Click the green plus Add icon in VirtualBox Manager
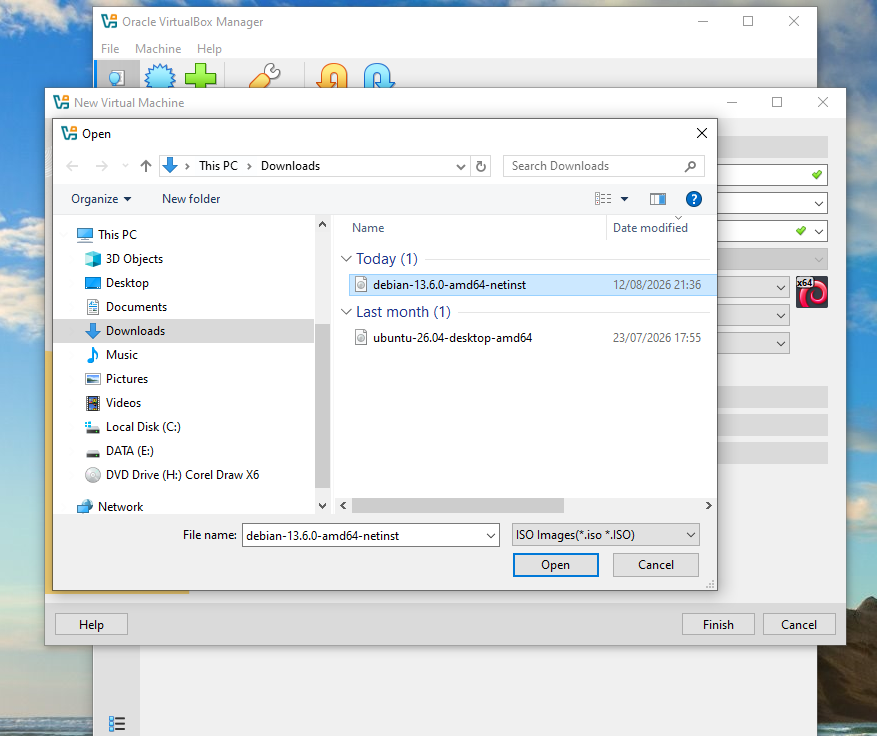The height and width of the screenshot is (736, 877). click(200, 76)
